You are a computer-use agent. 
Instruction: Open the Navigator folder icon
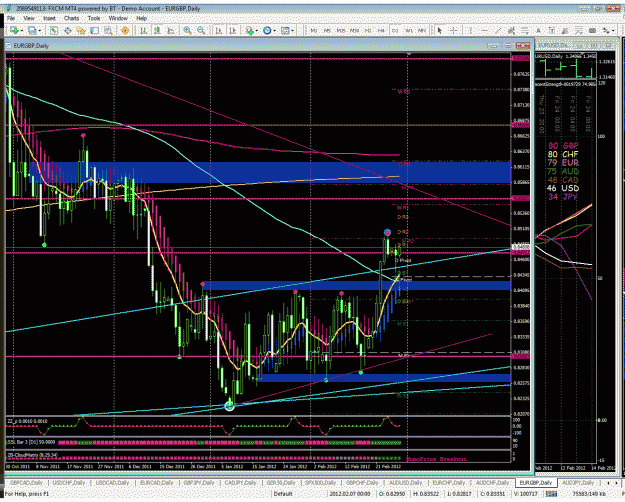pos(81,30)
